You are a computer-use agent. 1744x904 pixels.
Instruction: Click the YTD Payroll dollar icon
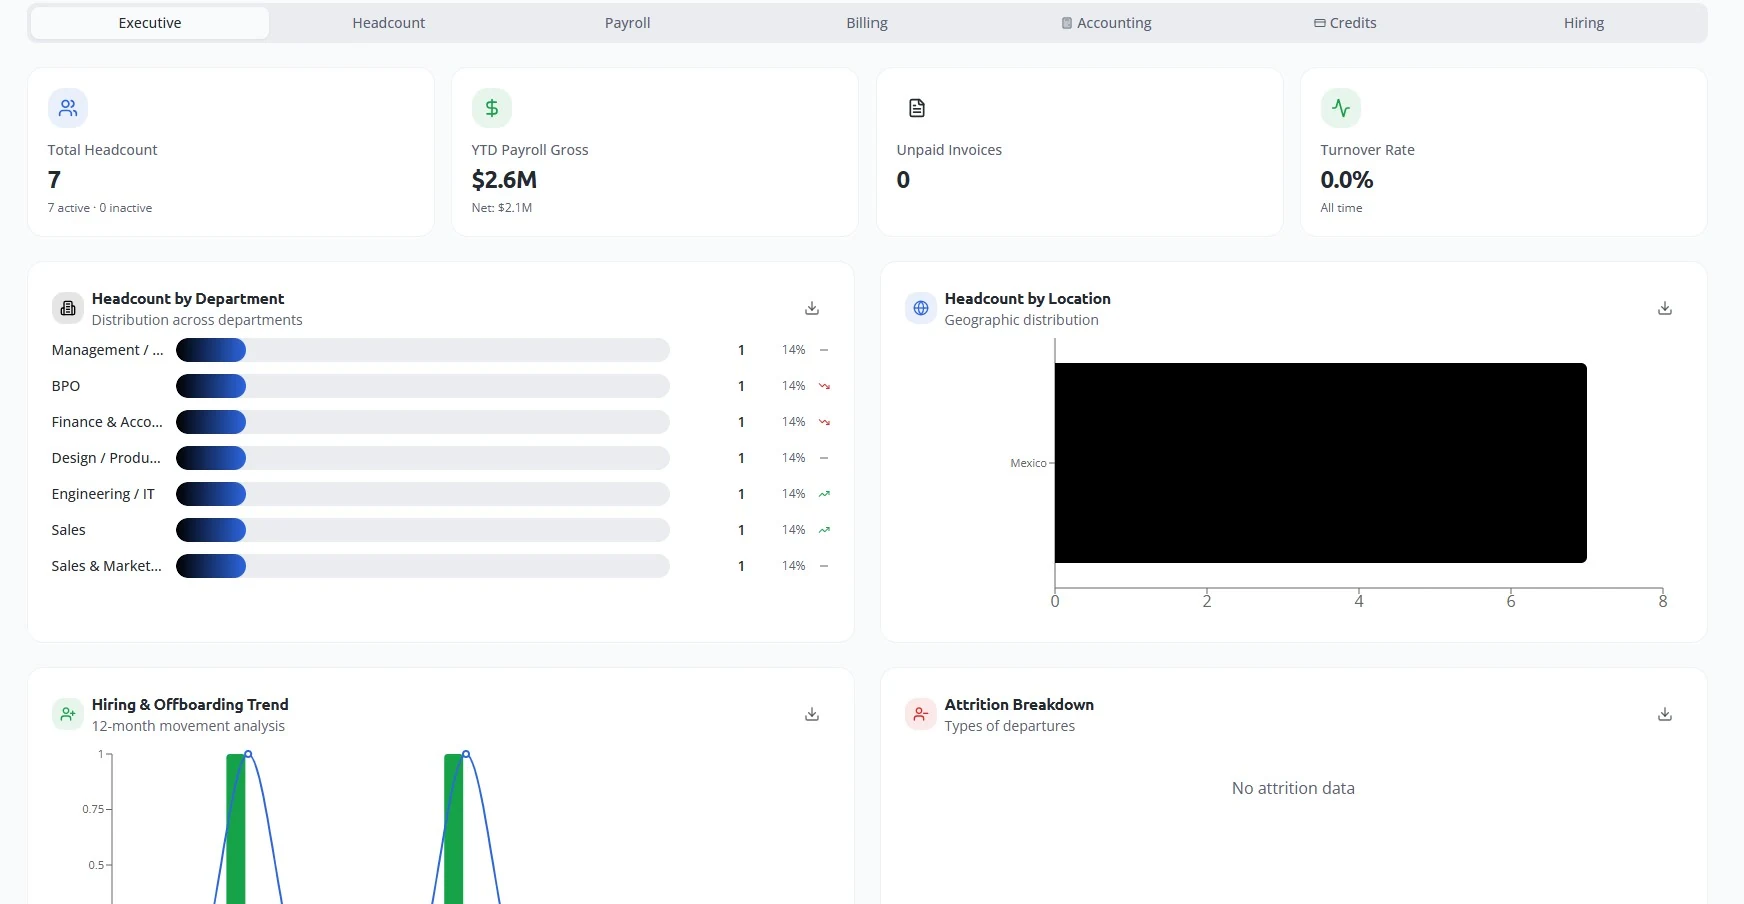[492, 108]
